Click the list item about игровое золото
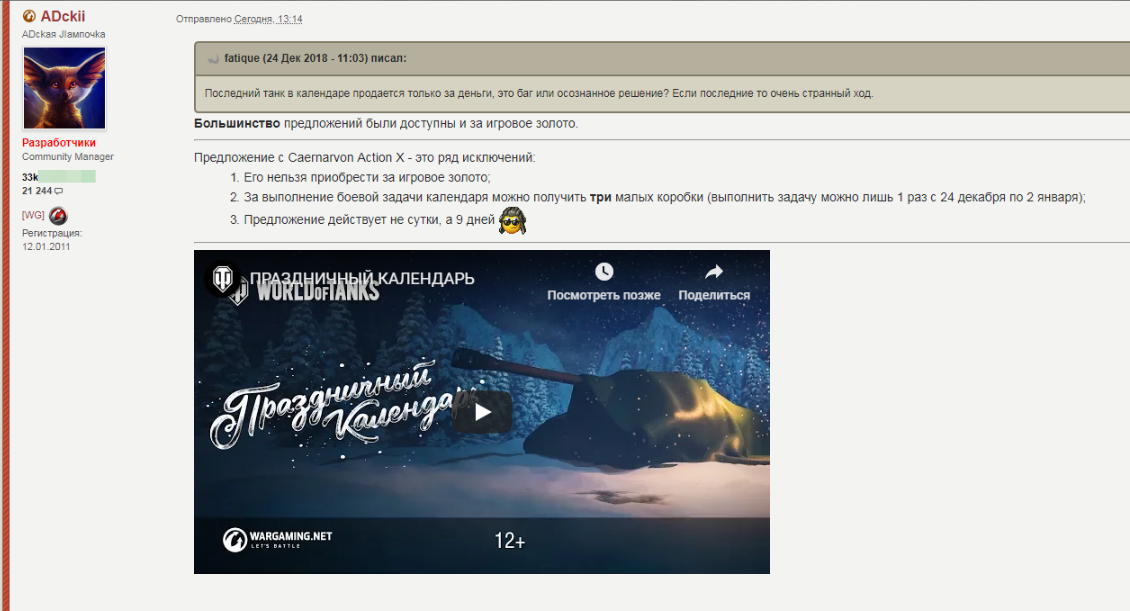Image resolution: width=1130 pixels, height=611 pixels. click(x=367, y=177)
